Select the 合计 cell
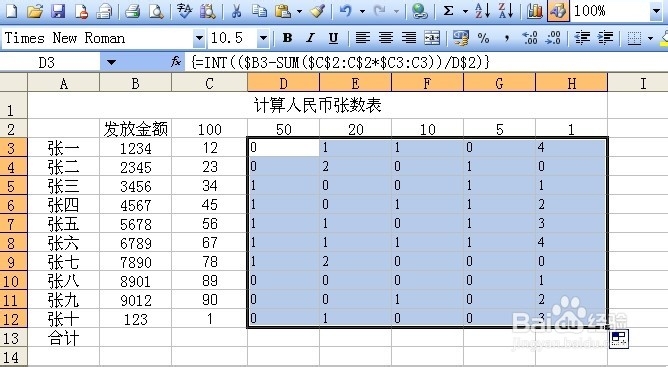 click(63, 338)
